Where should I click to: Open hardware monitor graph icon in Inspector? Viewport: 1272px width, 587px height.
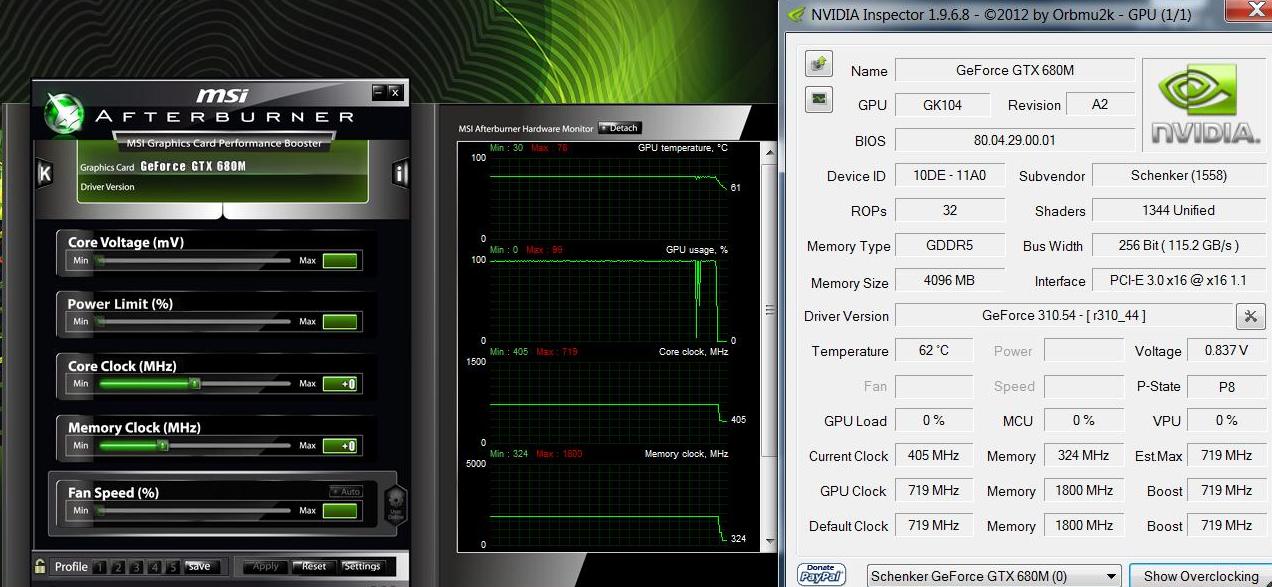[819, 99]
